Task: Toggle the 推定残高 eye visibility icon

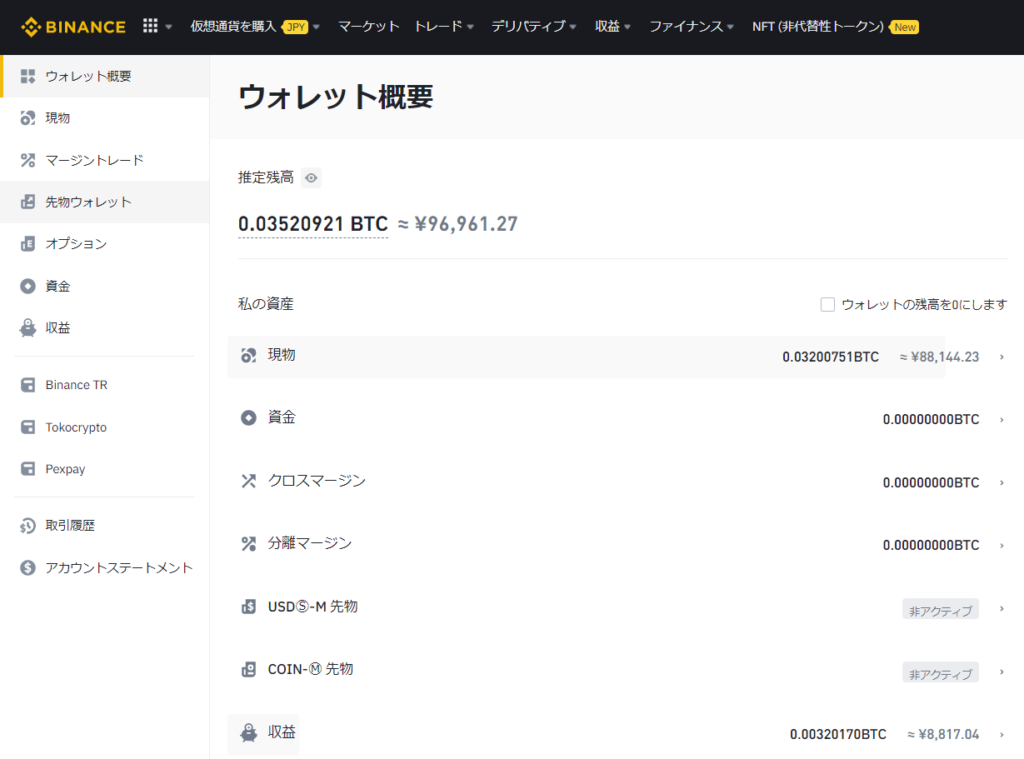Action: (x=312, y=178)
